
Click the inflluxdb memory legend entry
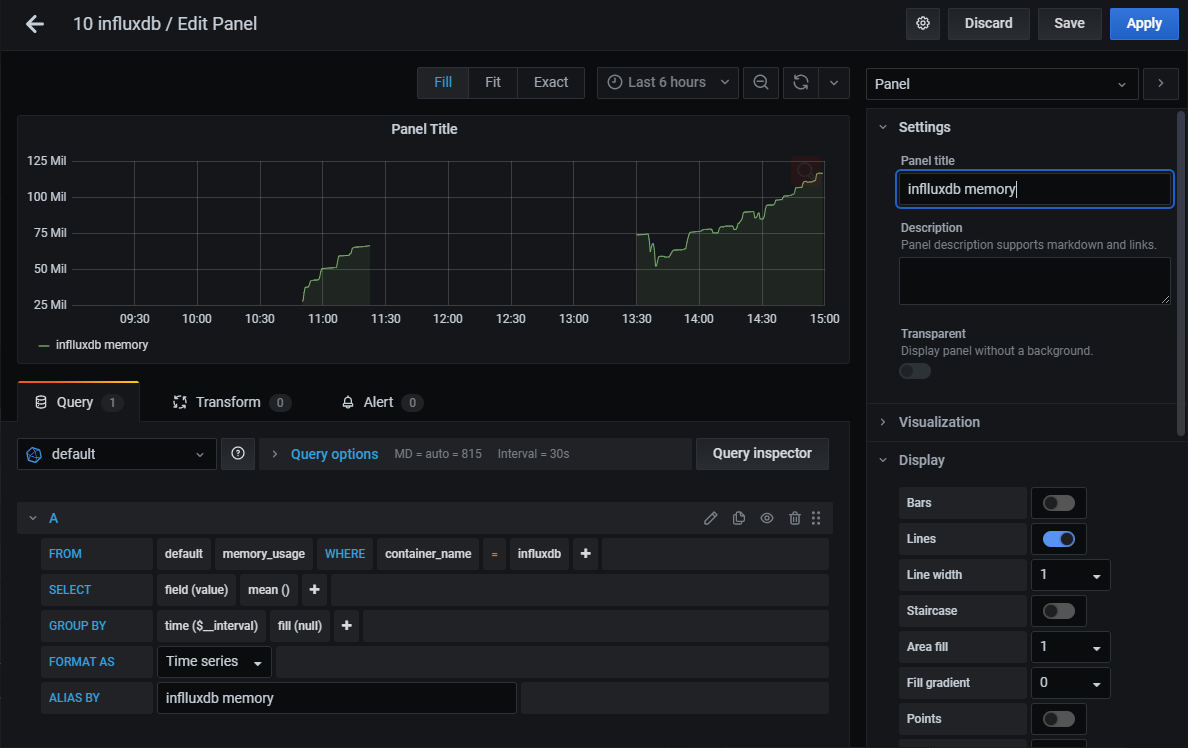point(102,345)
